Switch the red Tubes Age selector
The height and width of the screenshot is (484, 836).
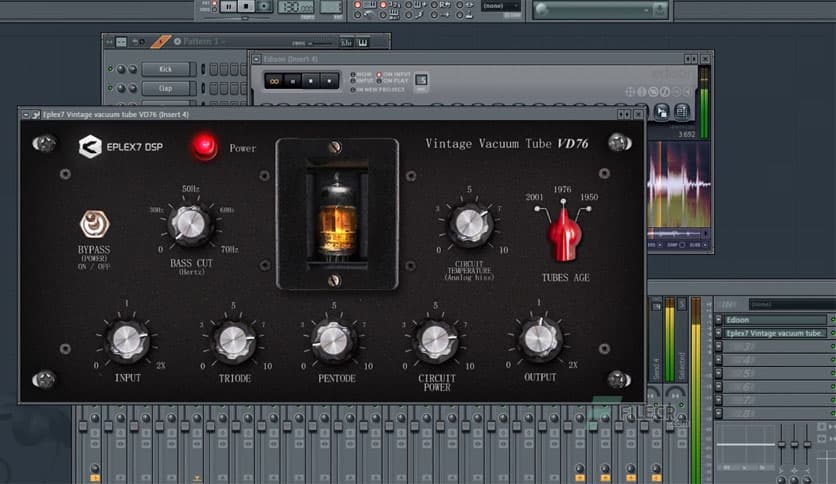click(x=562, y=235)
